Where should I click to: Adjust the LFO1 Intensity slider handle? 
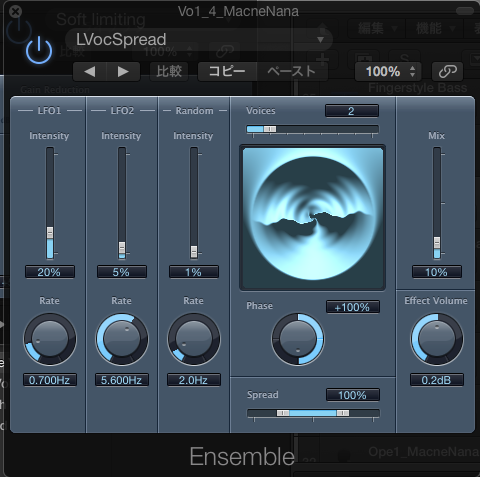[50, 232]
